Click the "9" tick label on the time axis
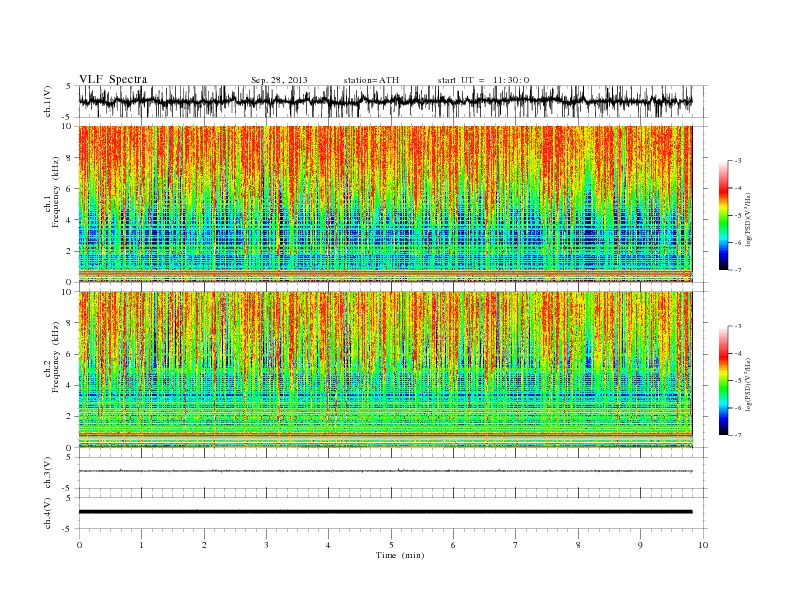The height and width of the screenshot is (612, 792). [x=640, y=545]
